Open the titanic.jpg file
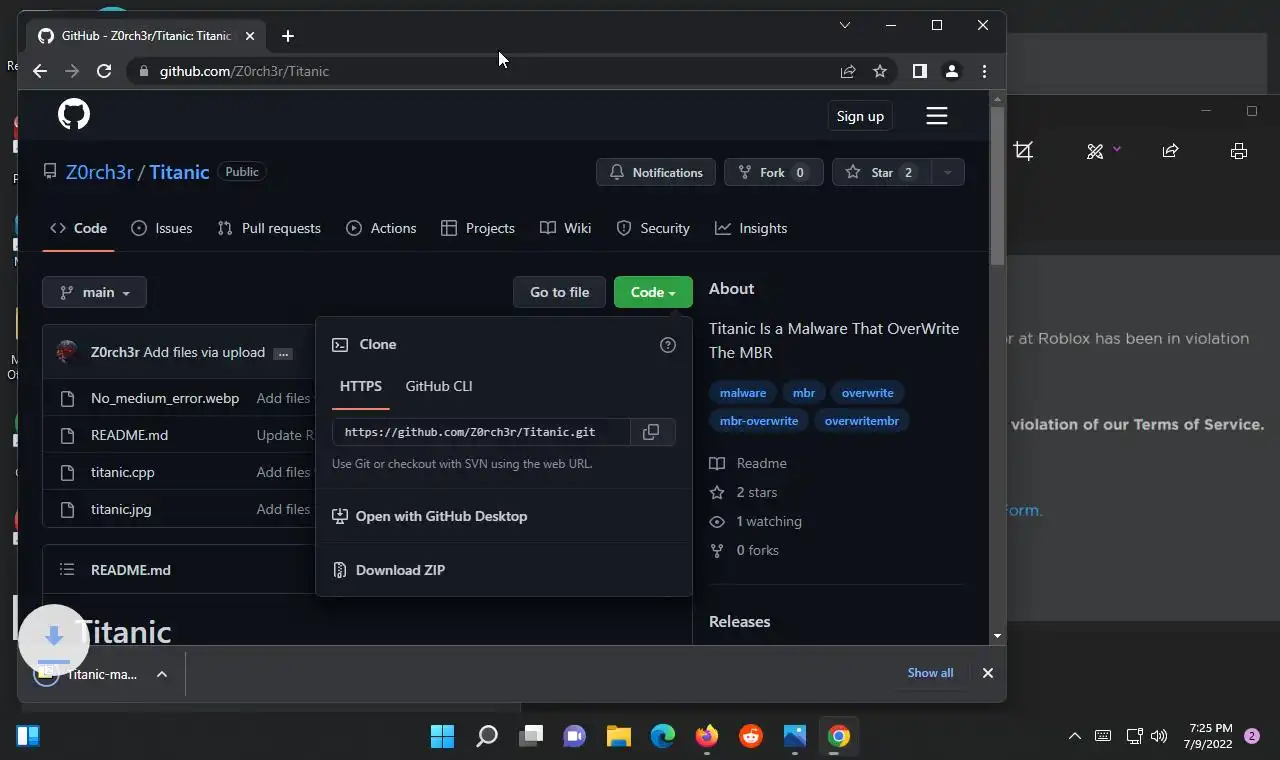 click(121, 509)
